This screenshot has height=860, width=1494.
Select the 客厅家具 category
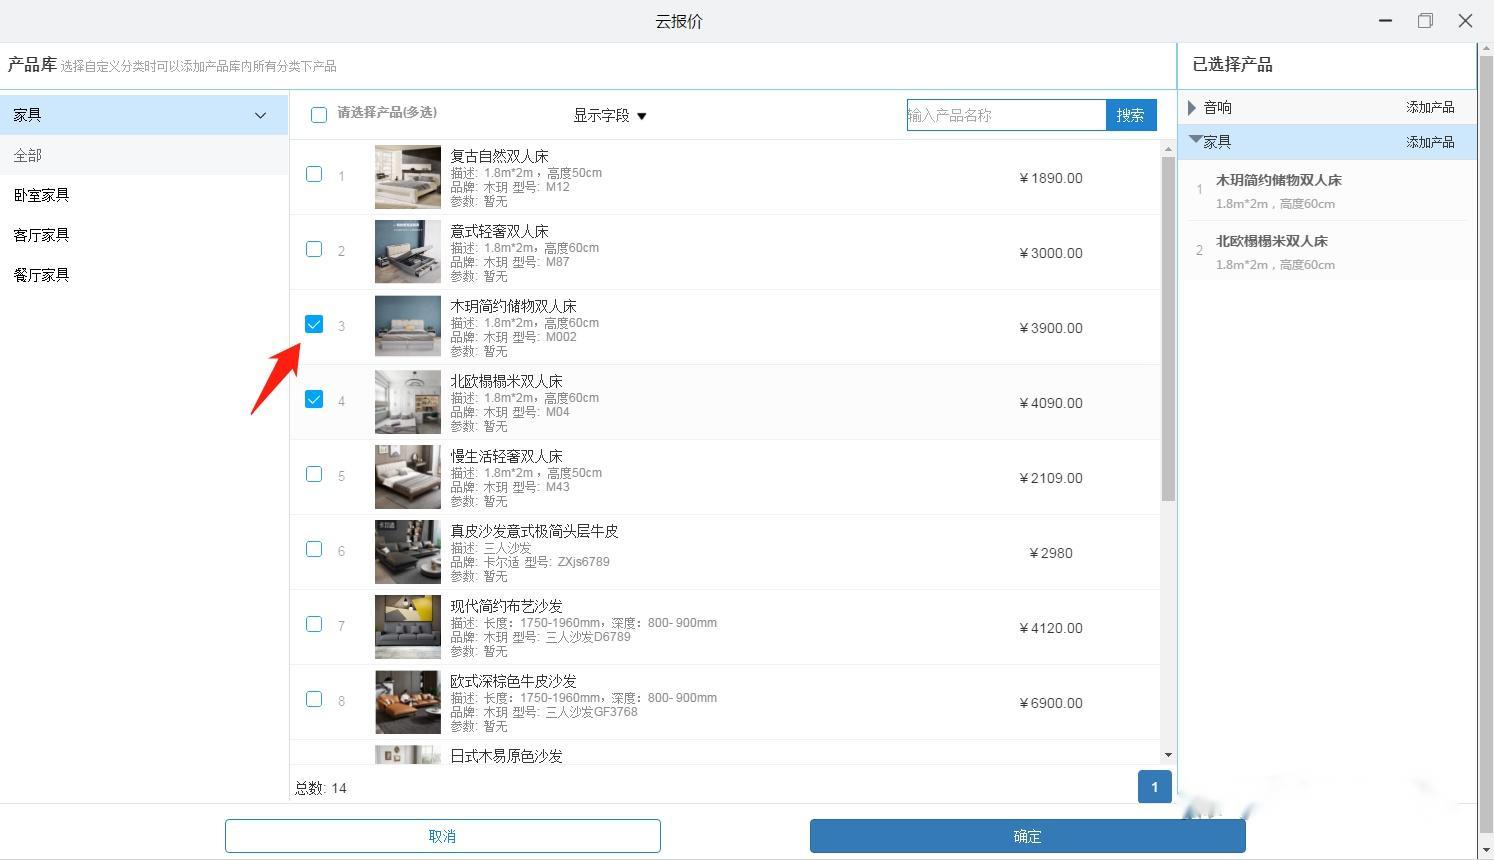pos(41,235)
